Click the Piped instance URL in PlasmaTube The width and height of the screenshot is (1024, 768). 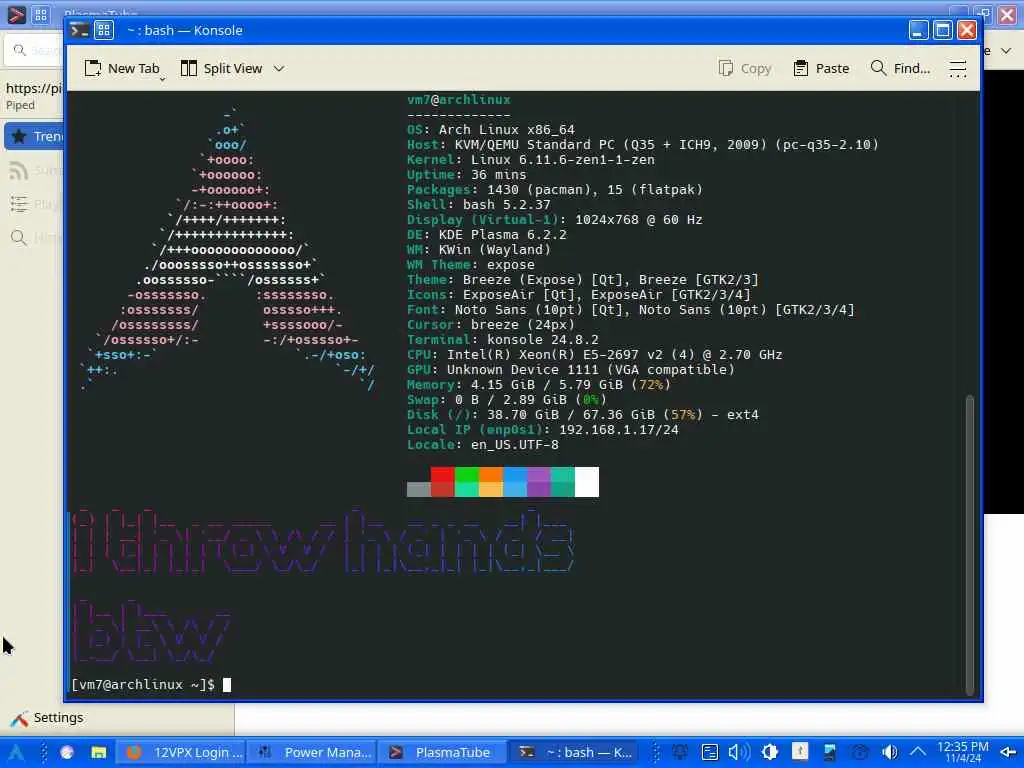34,88
